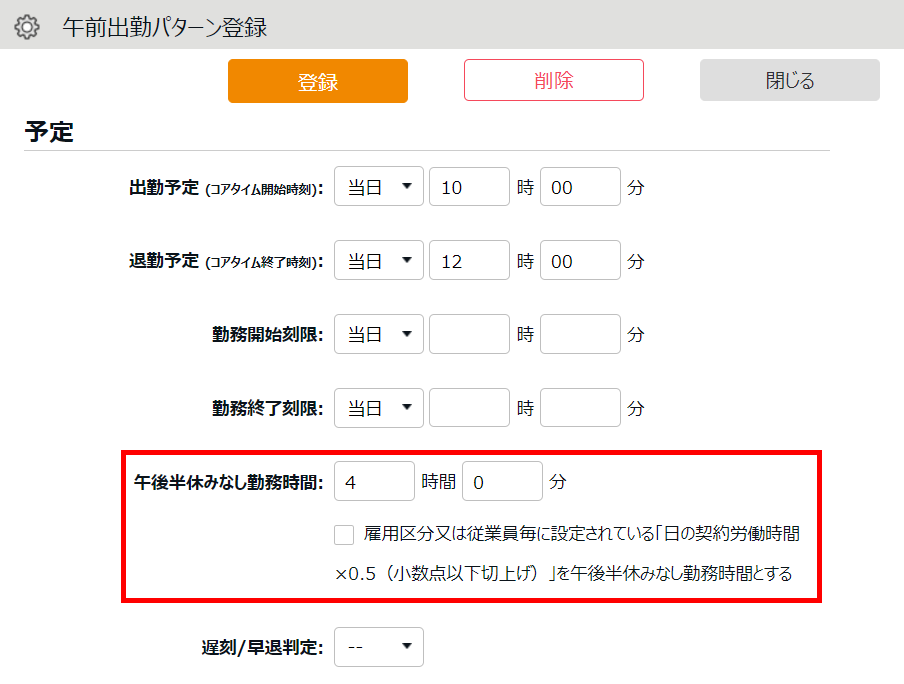Open the 遅刻/早退判定 dropdown
The image size is (904, 684).
tap(379, 647)
